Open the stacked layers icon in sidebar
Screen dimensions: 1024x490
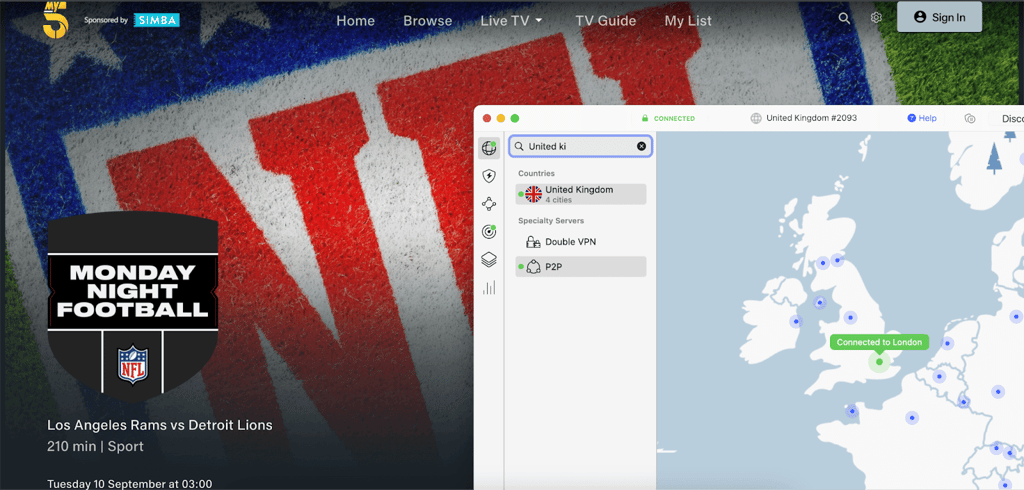point(488,259)
